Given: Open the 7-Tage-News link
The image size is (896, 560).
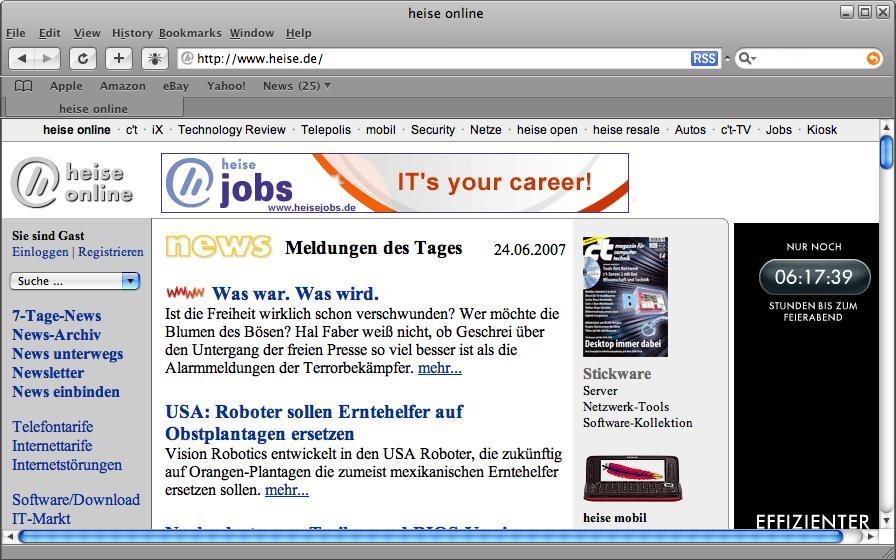Looking at the screenshot, I should coord(57,316).
